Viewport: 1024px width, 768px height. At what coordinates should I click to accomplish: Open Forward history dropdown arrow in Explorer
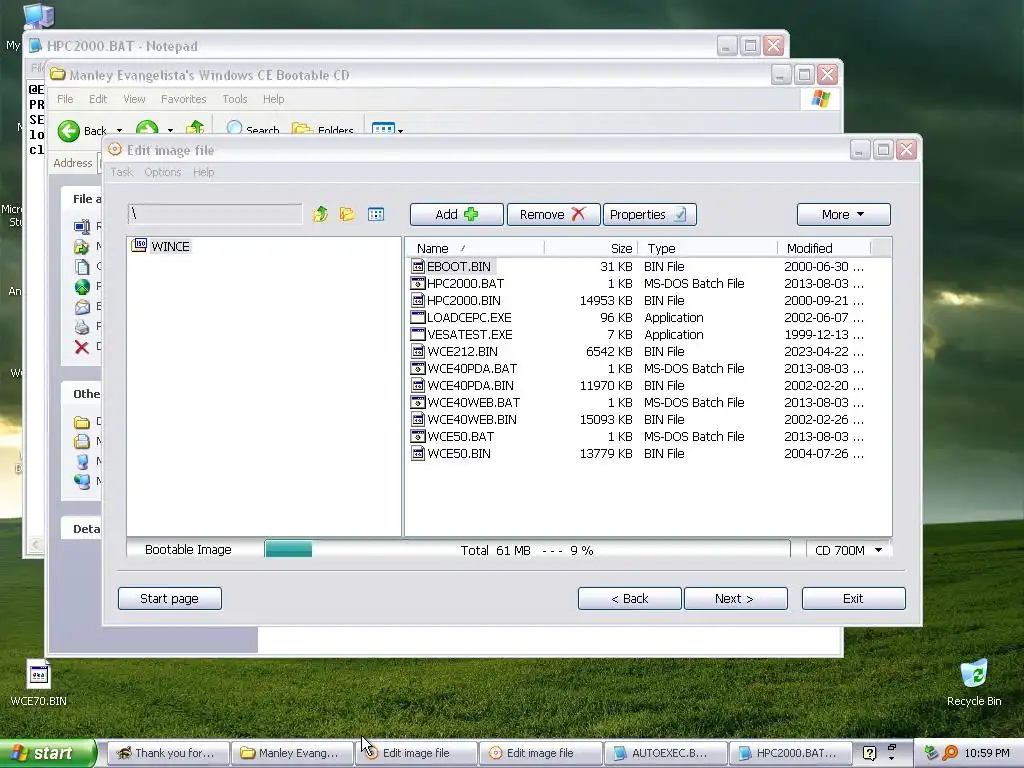pyautogui.click(x=170, y=131)
